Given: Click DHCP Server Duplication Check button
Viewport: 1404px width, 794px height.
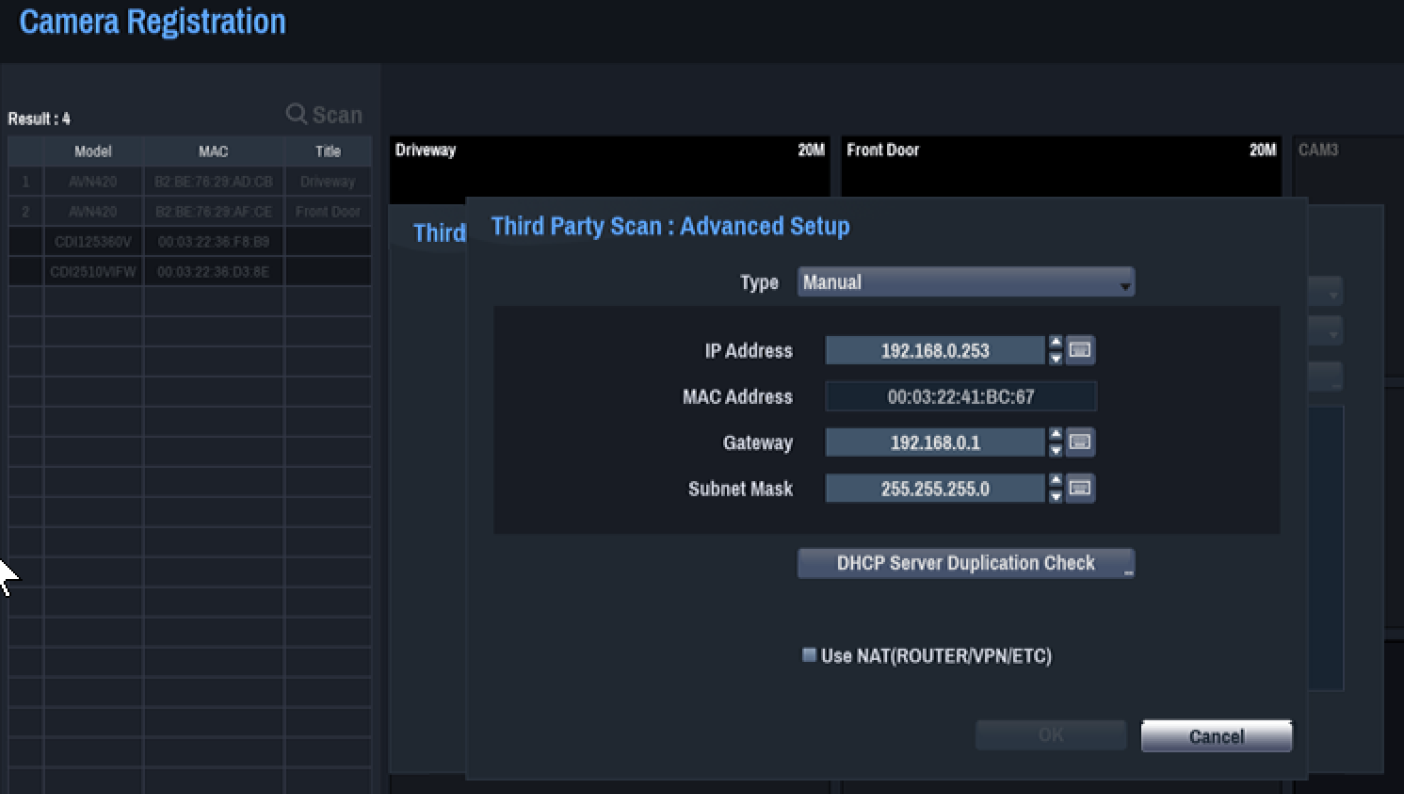Looking at the screenshot, I should [x=966, y=563].
